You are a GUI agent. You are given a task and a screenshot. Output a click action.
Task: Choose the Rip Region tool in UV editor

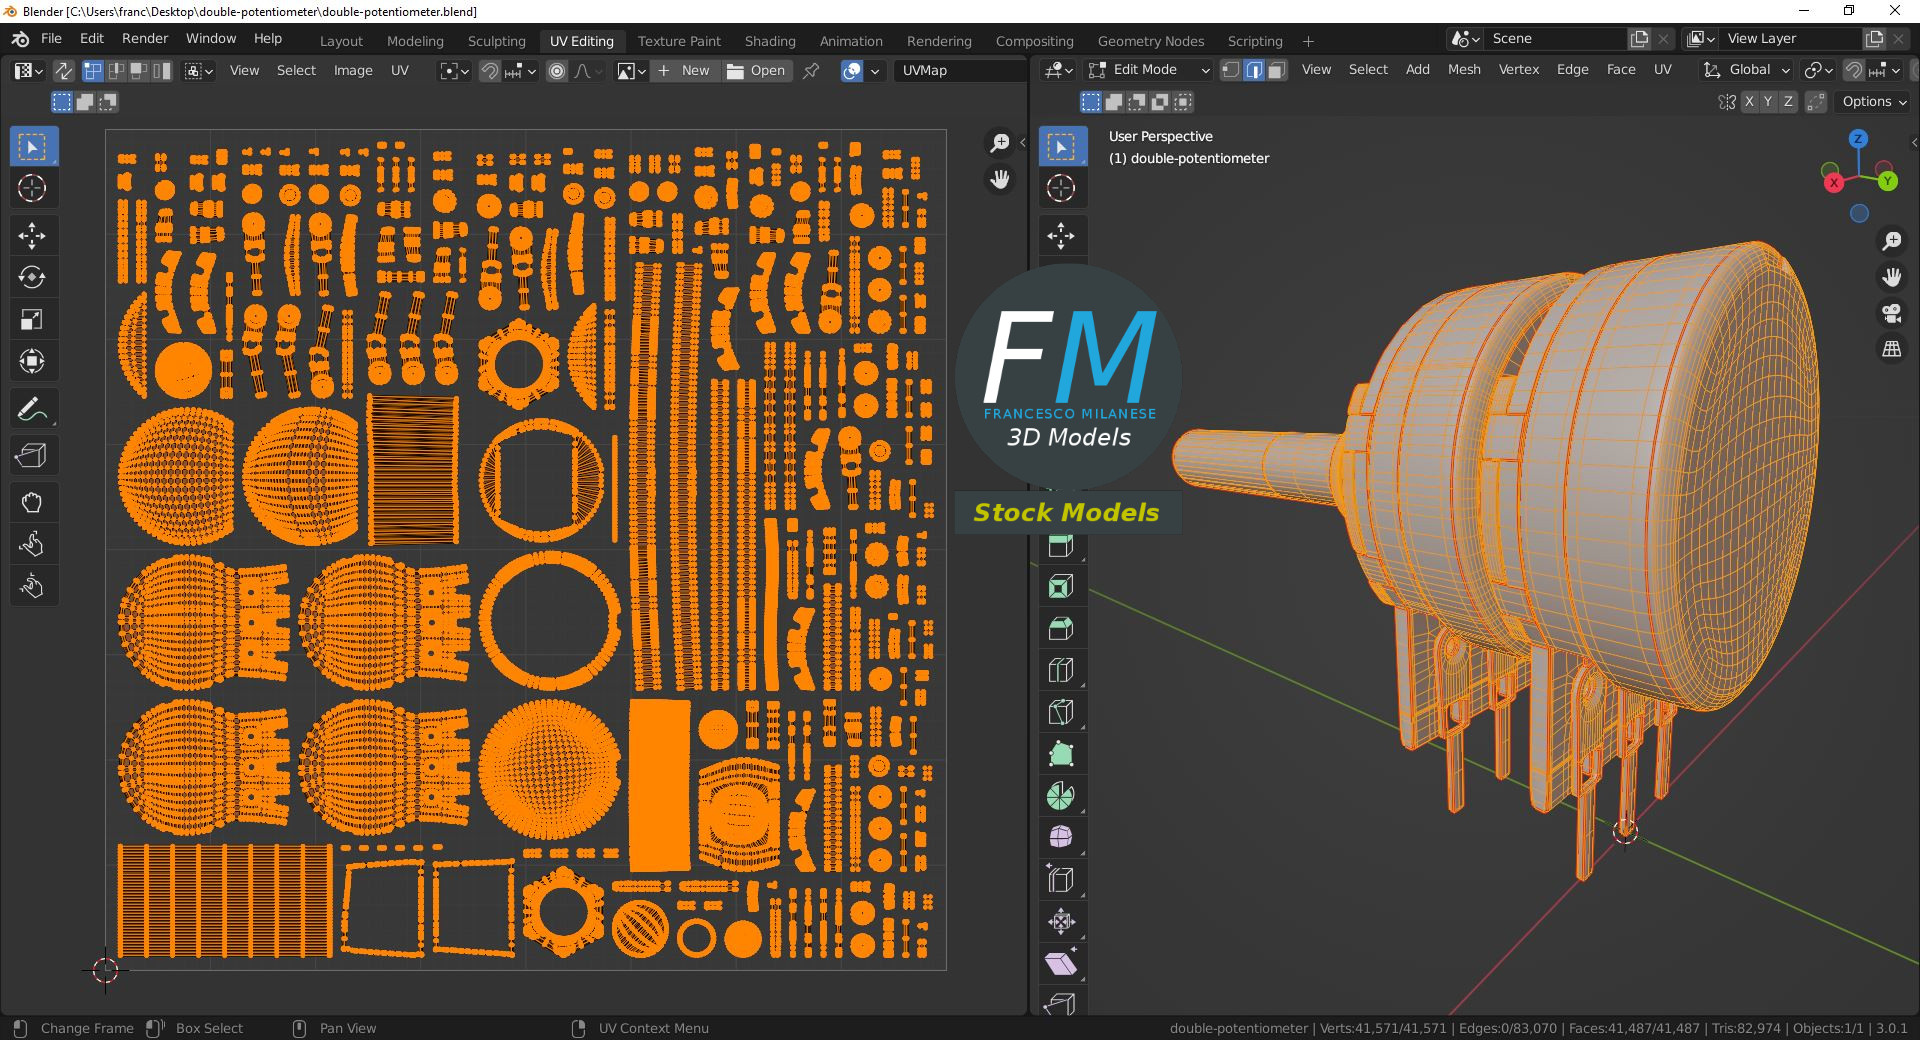32,456
